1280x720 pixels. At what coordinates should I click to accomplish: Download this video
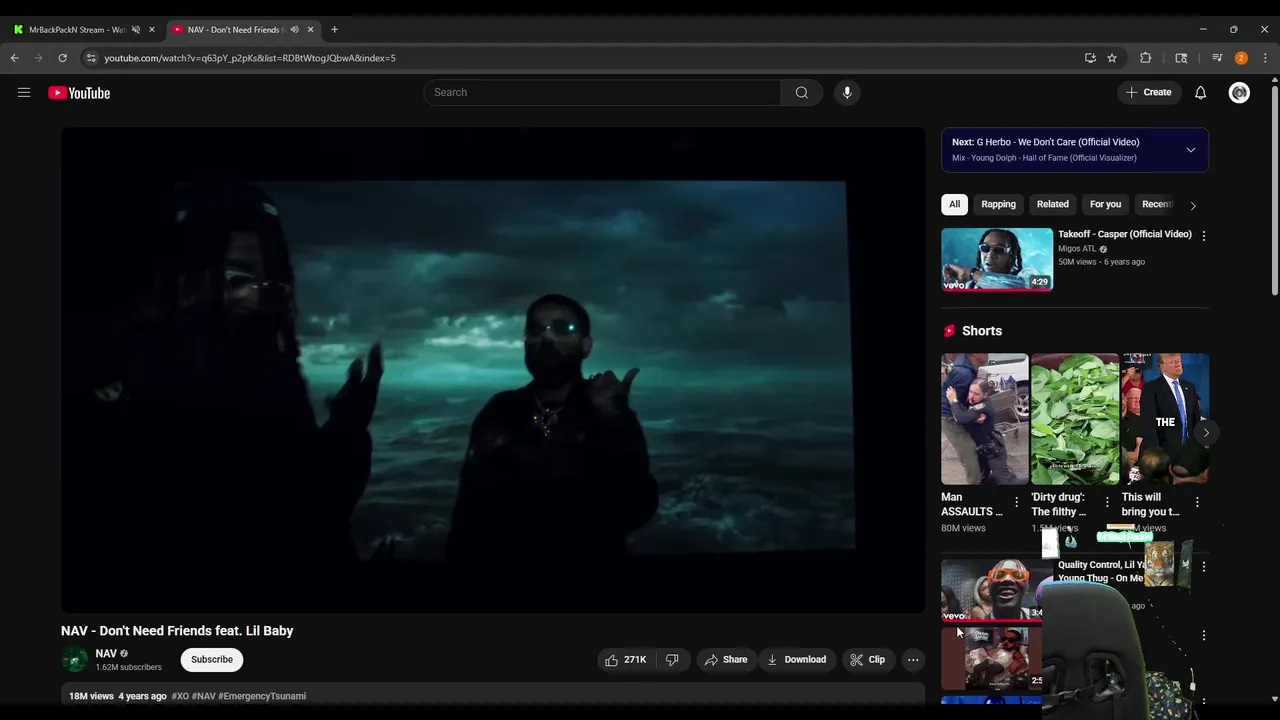coord(797,659)
